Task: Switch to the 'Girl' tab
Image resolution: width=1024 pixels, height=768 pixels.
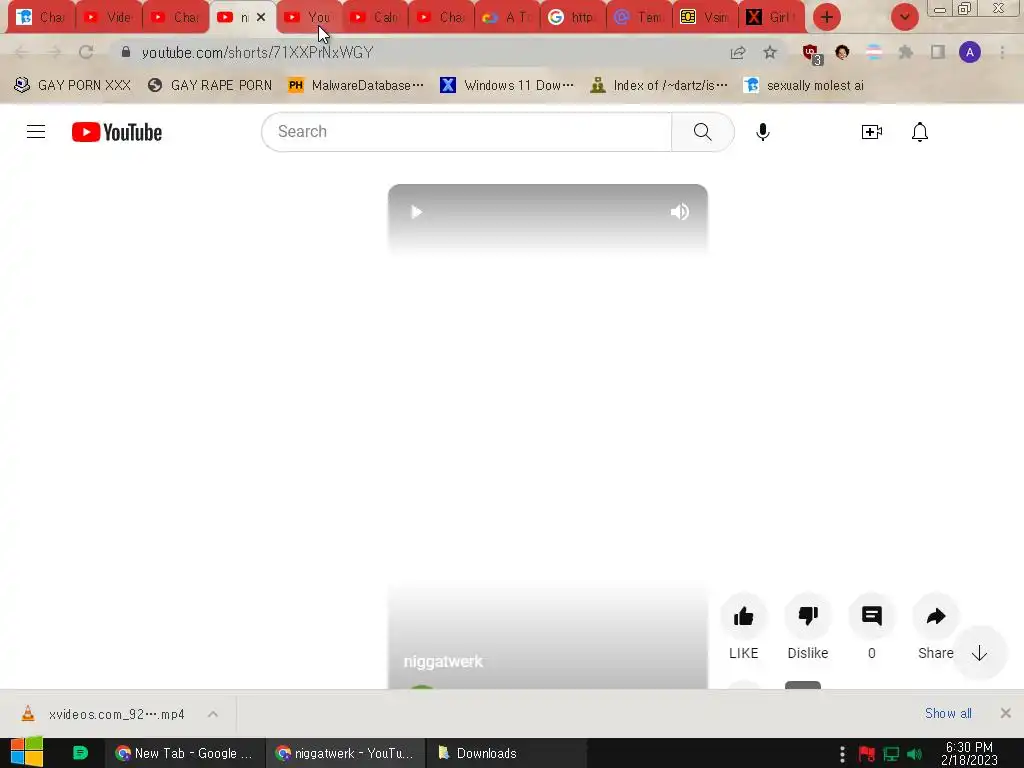Action: (771, 17)
